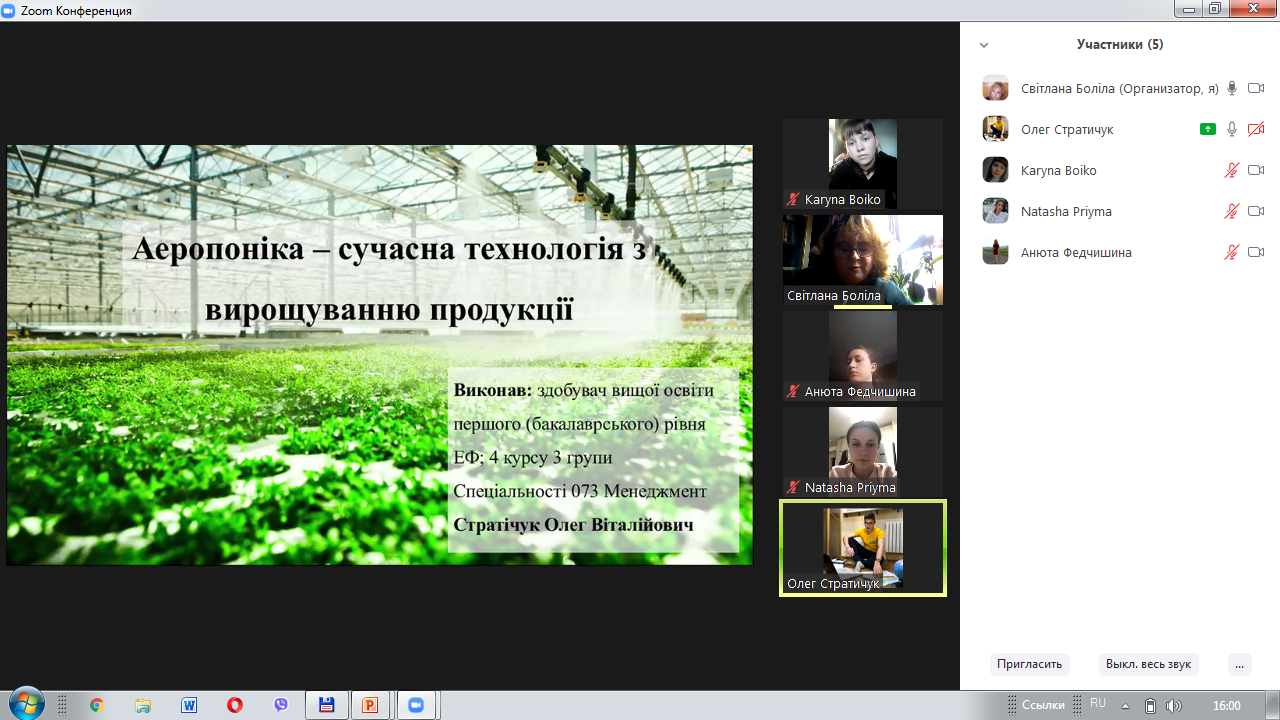Select Karyna Boiko video thumbnail
This screenshot has width=1280, height=720.
(863, 164)
